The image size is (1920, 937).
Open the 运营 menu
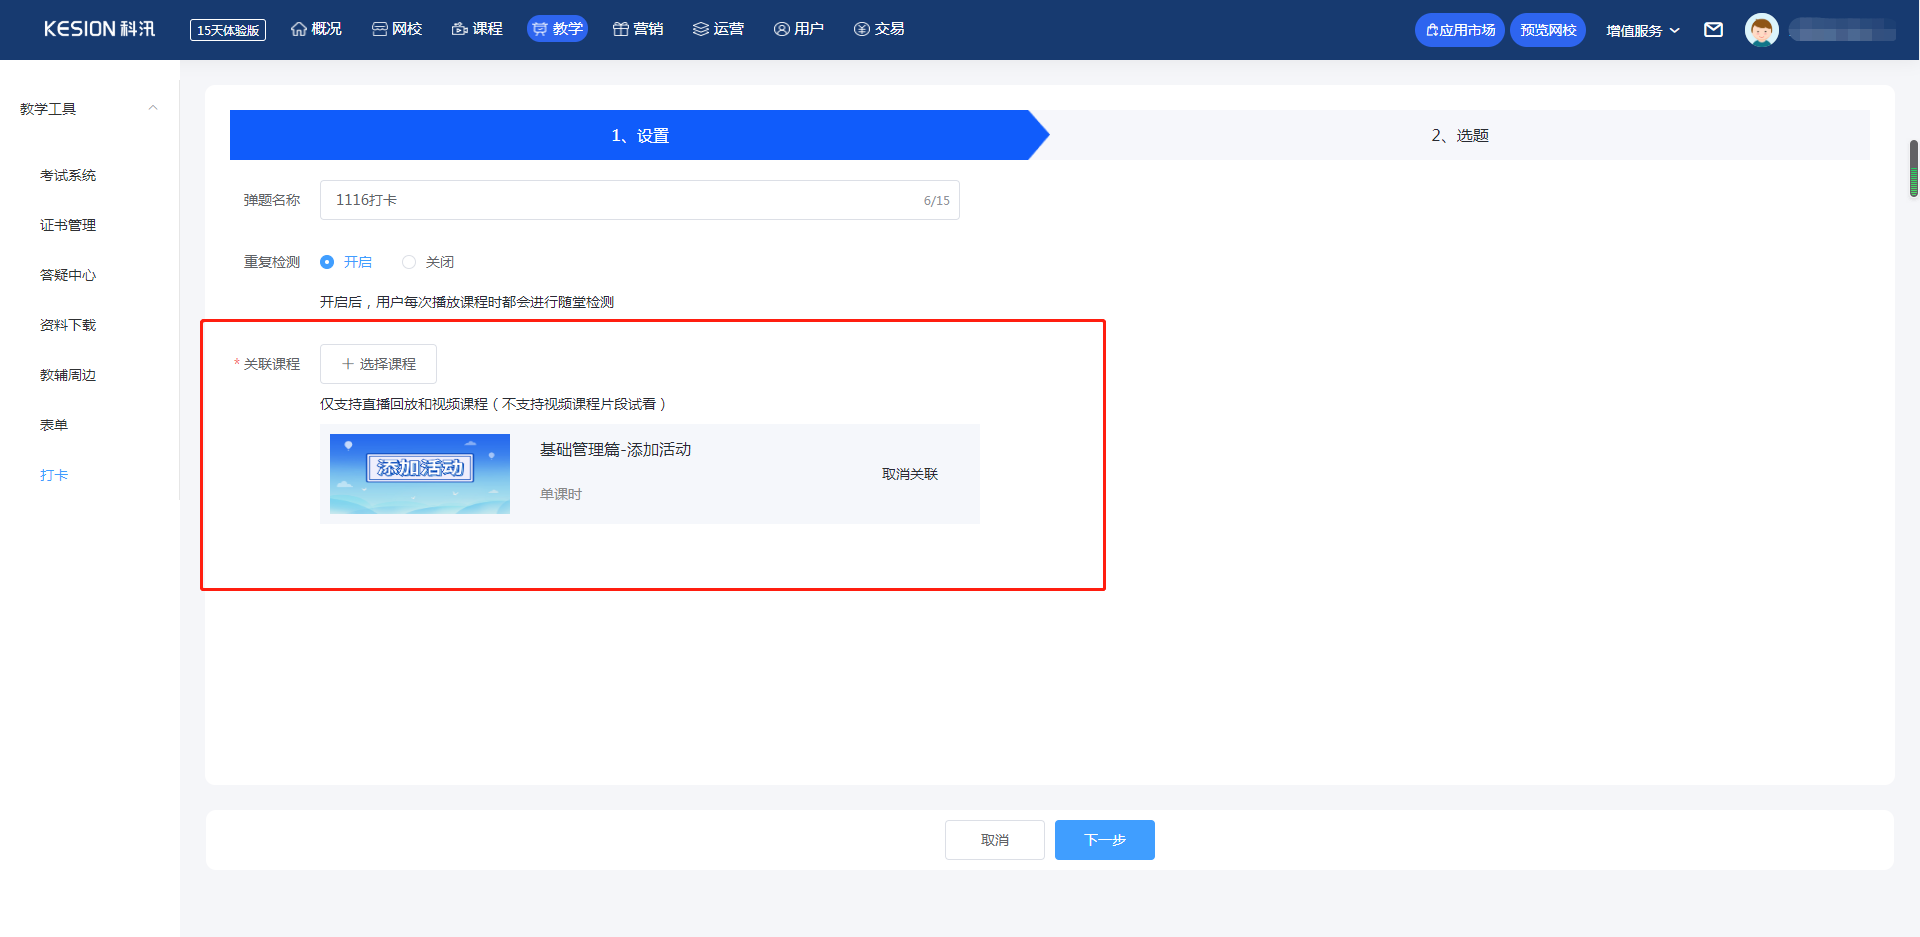718,29
